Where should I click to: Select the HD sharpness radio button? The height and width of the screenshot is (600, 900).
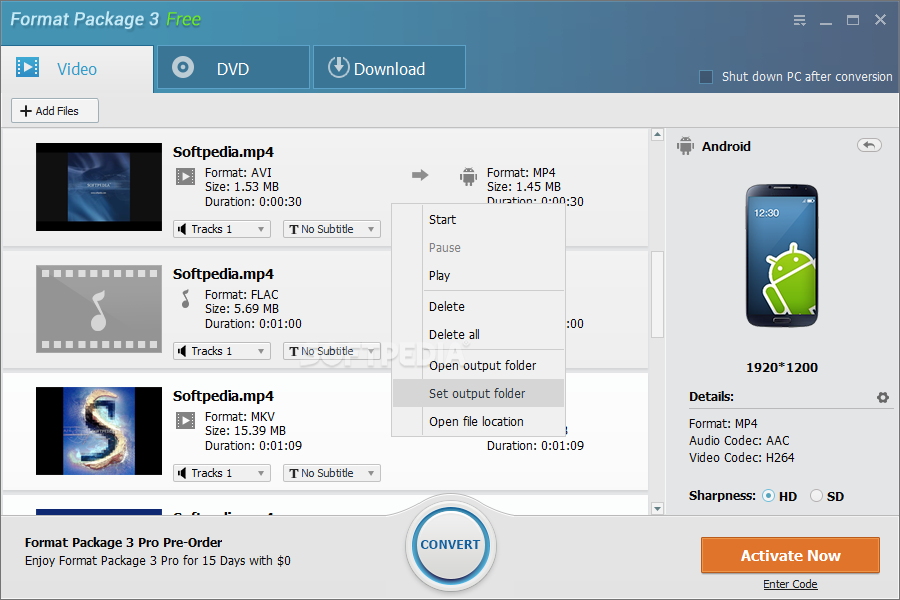coord(768,496)
